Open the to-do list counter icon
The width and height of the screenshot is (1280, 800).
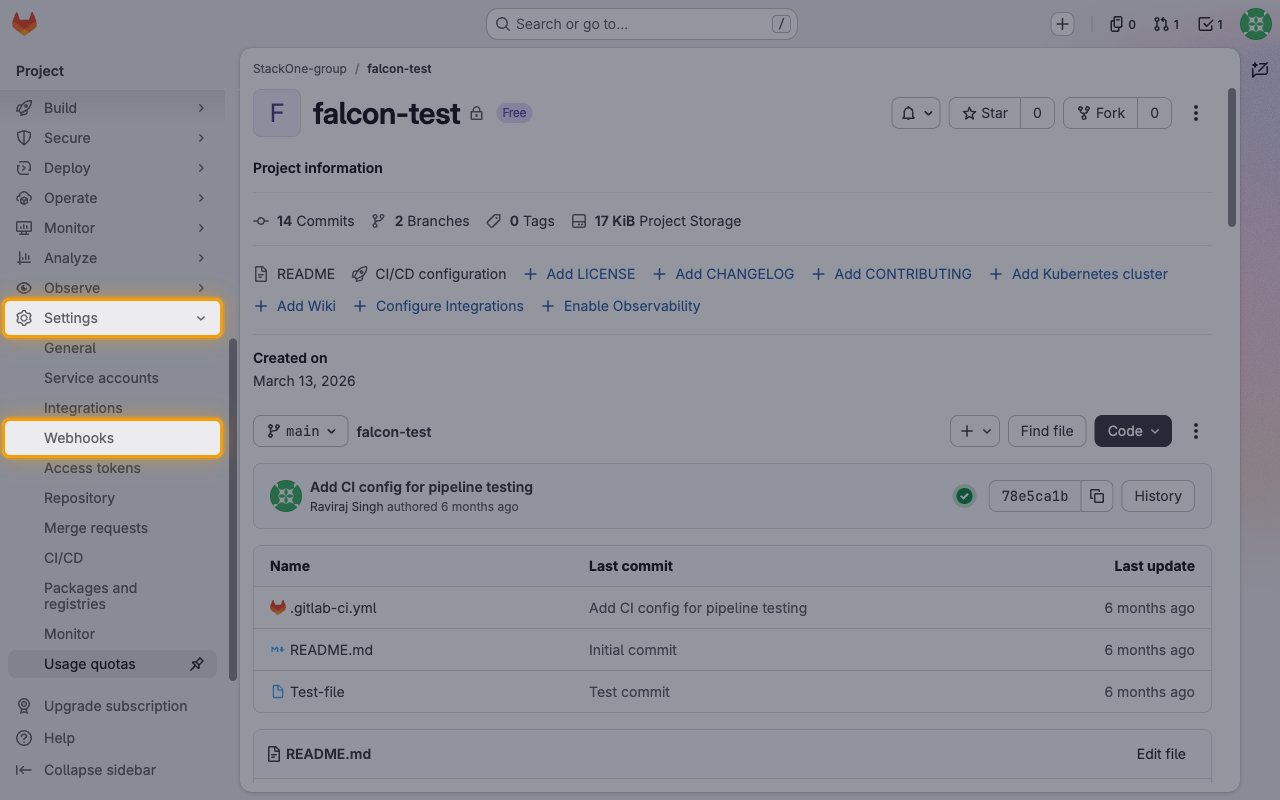pyautogui.click(x=1210, y=24)
